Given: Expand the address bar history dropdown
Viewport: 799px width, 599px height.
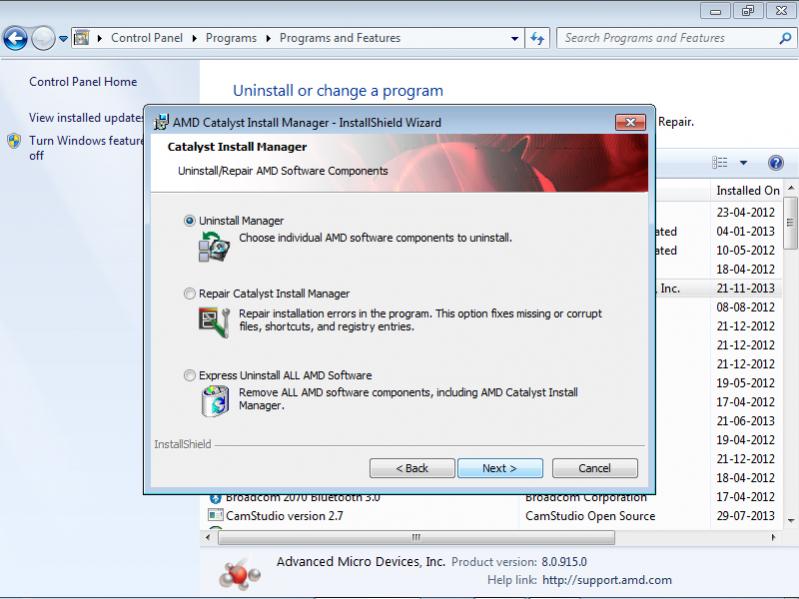Looking at the screenshot, I should pos(515,39).
